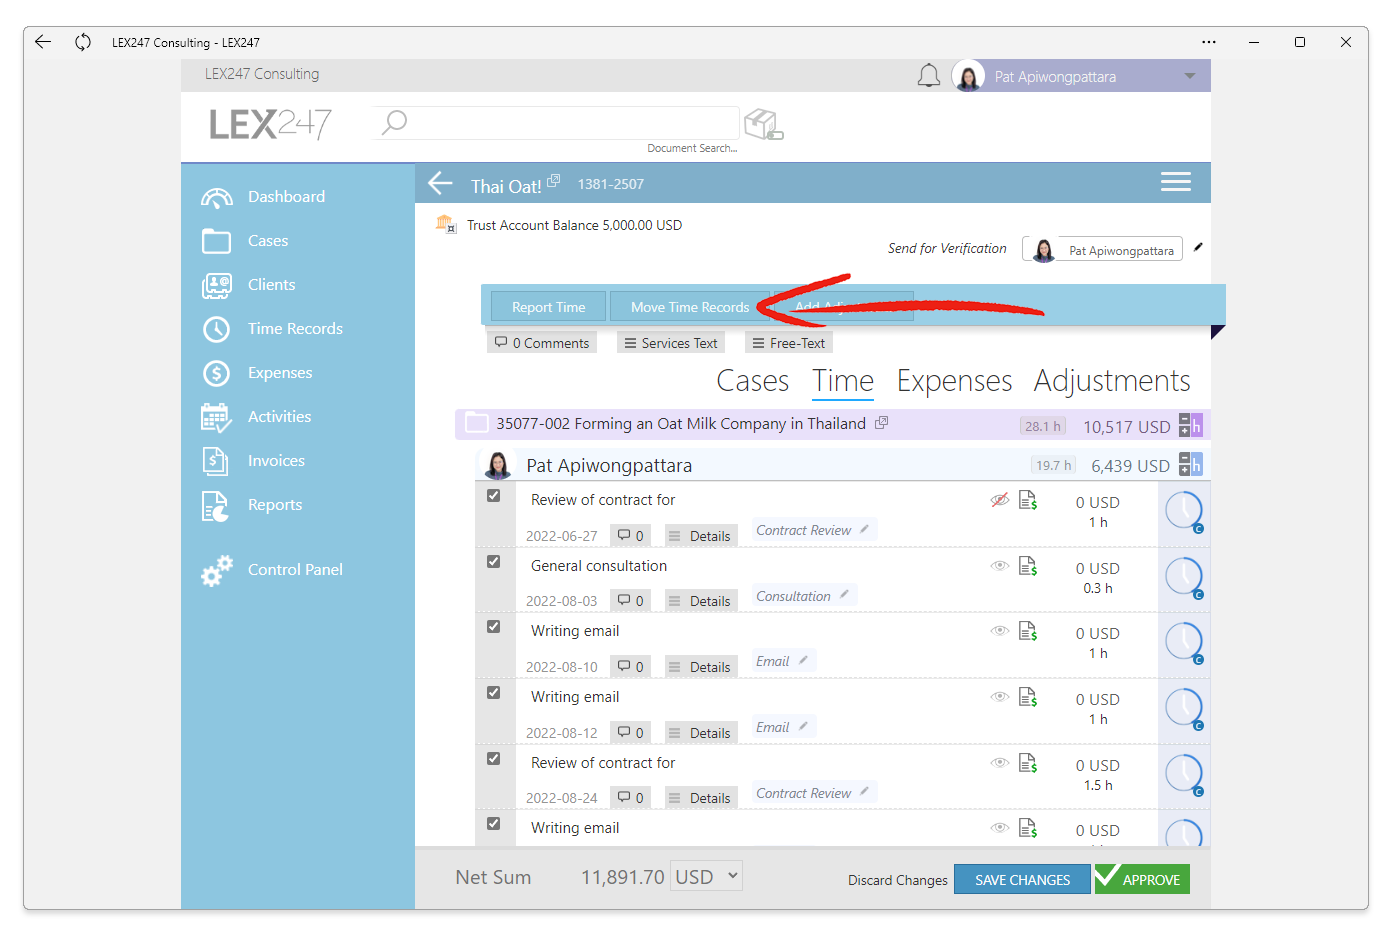Open Invoices in the sidebar
The width and height of the screenshot is (1391, 935).
(253, 461)
